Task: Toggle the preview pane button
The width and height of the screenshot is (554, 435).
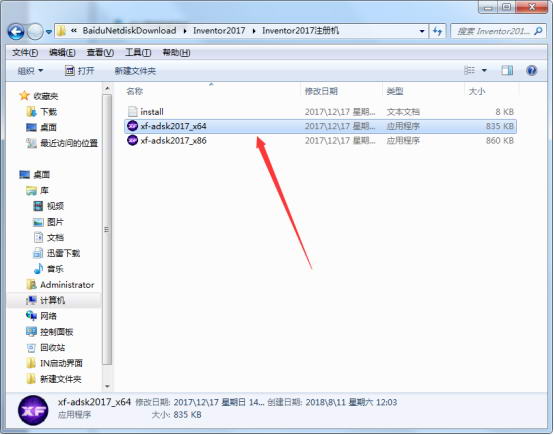Action: point(507,71)
